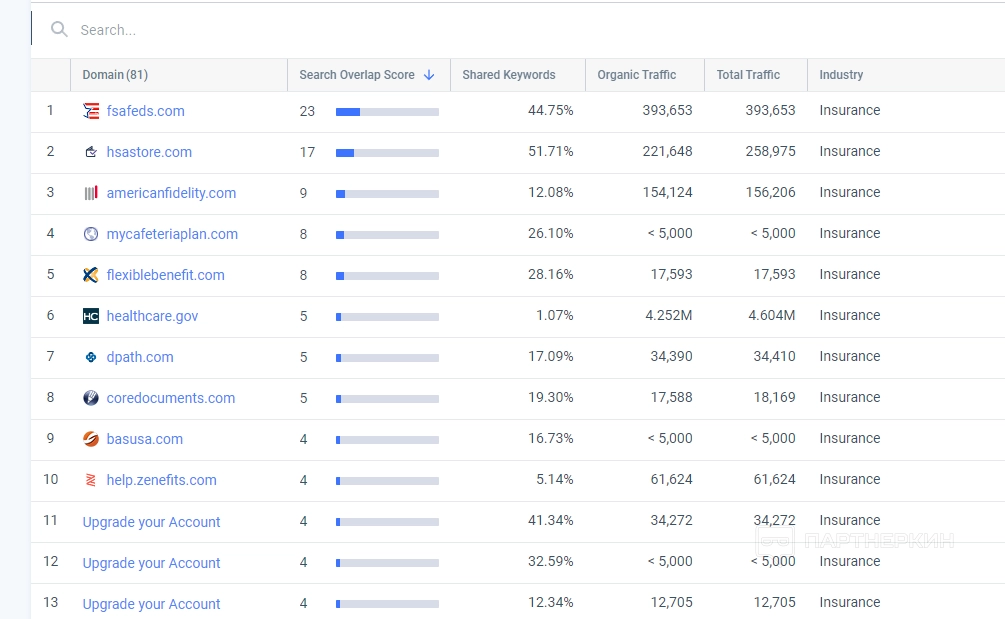This screenshot has height=619, width=1005.
Task: Click the flexiblebenefit.com favicon icon
Action: click(91, 275)
